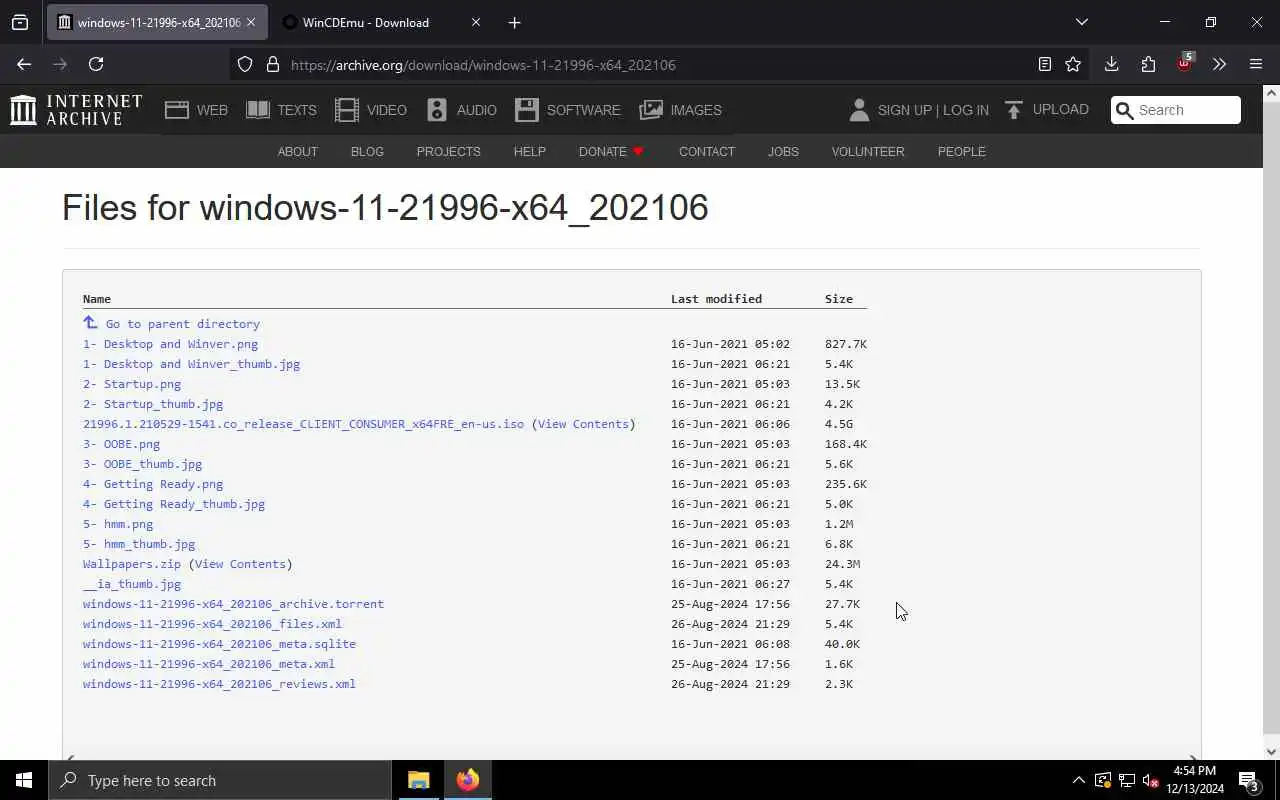1280x800 pixels.
Task: Open 3- OOBE.png file
Action: click(x=121, y=444)
